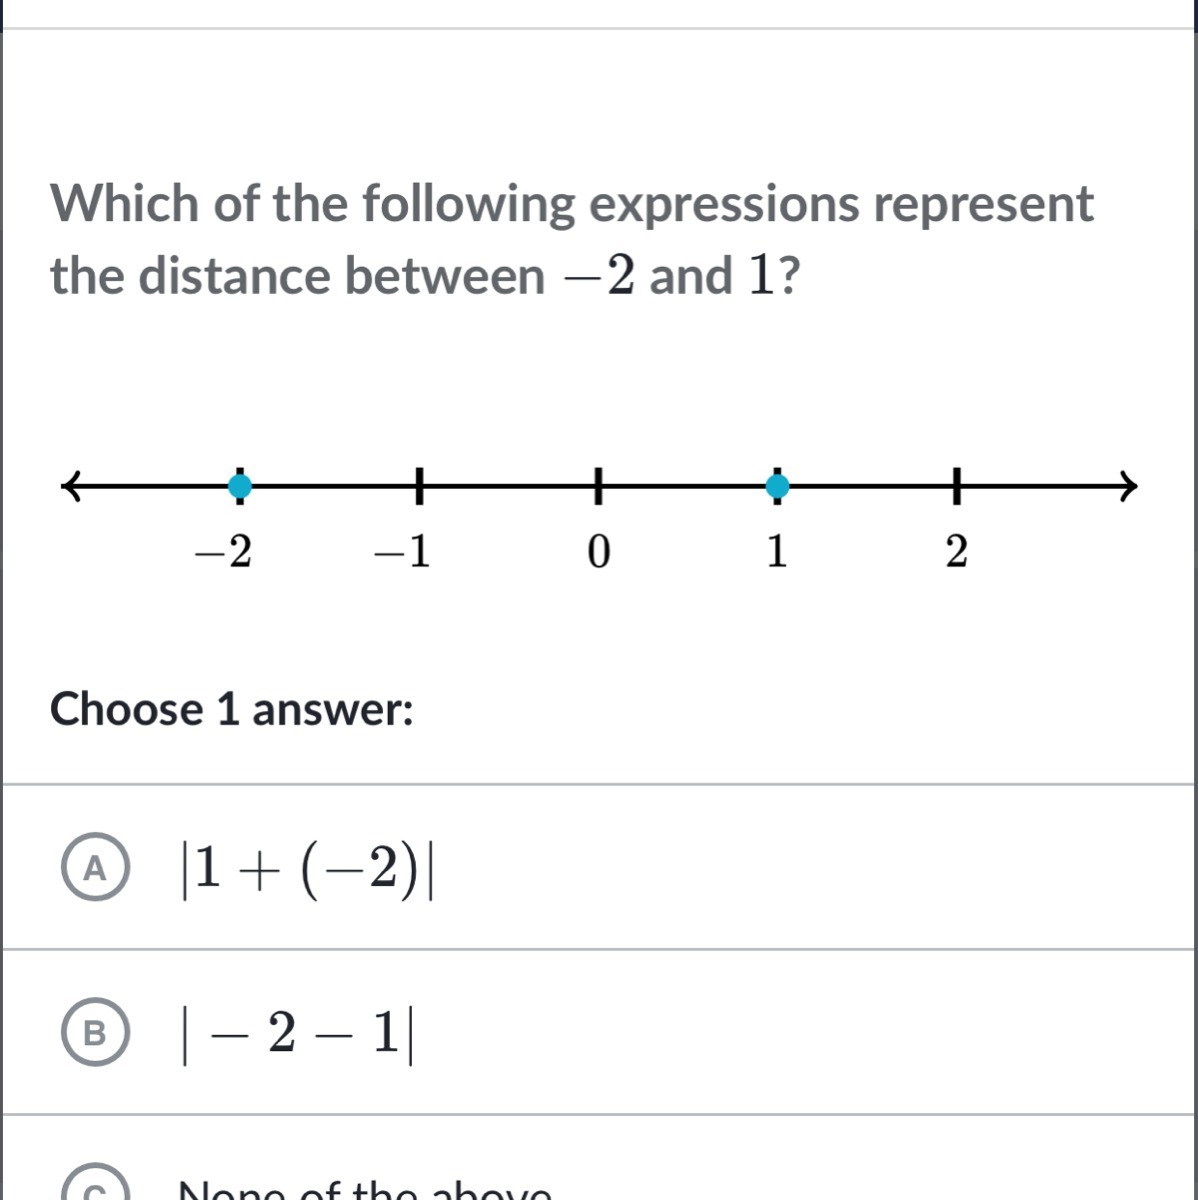Viewport: 1198px width, 1200px height.
Task: Click the question text about distance
Action: tap(572, 240)
